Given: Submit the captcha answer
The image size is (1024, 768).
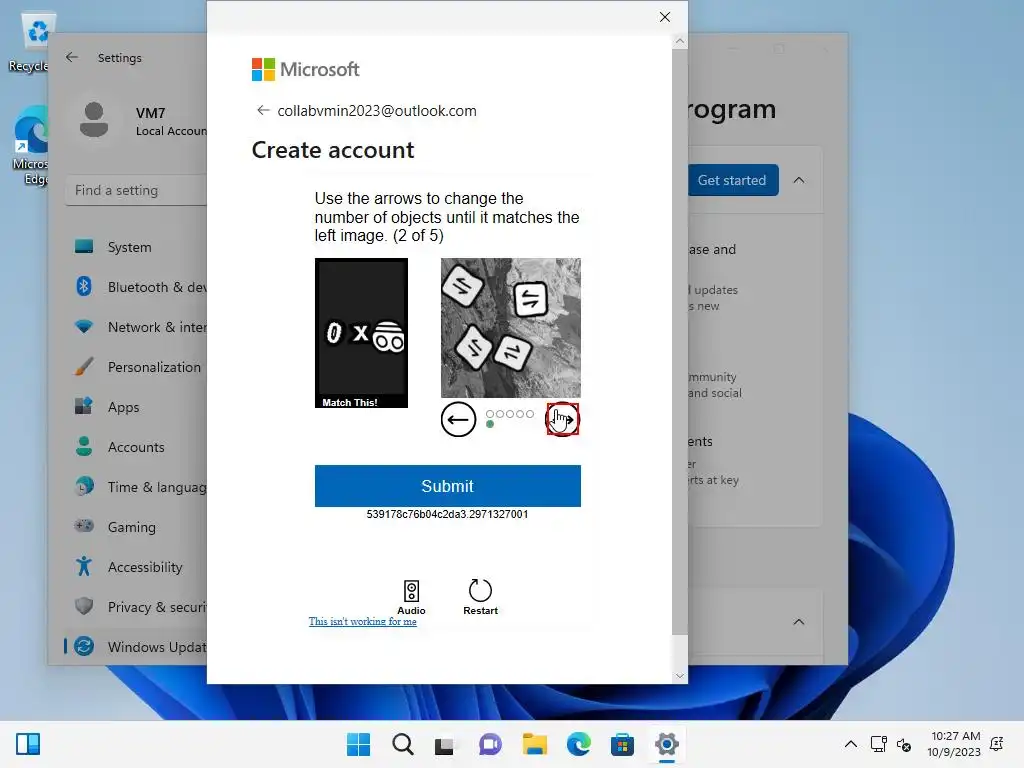Looking at the screenshot, I should [x=447, y=486].
